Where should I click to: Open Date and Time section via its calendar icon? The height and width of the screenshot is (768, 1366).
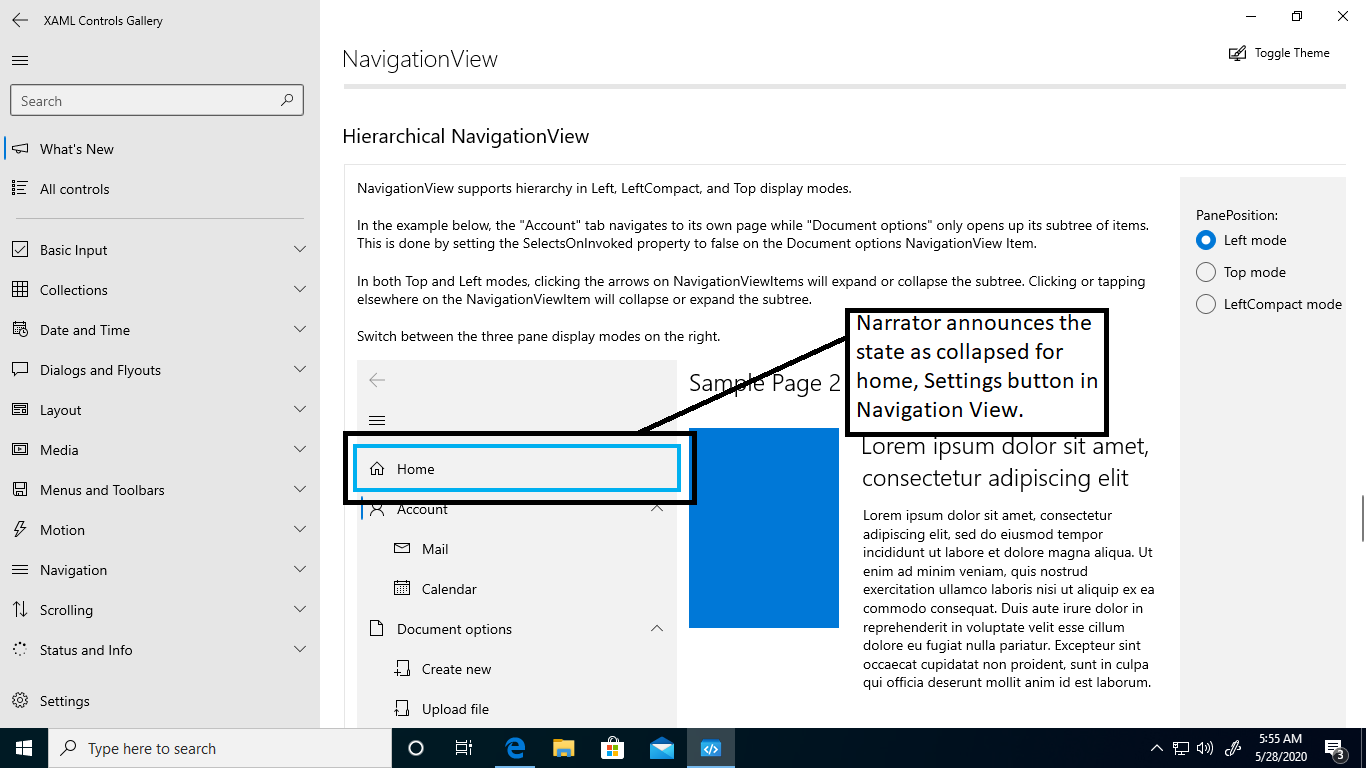click(22, 329)
